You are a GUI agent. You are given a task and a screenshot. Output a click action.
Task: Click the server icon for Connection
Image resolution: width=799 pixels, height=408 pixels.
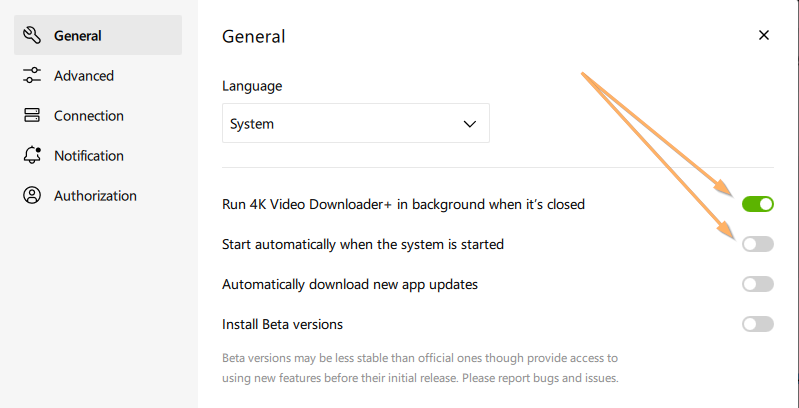[x=33, y=116]
